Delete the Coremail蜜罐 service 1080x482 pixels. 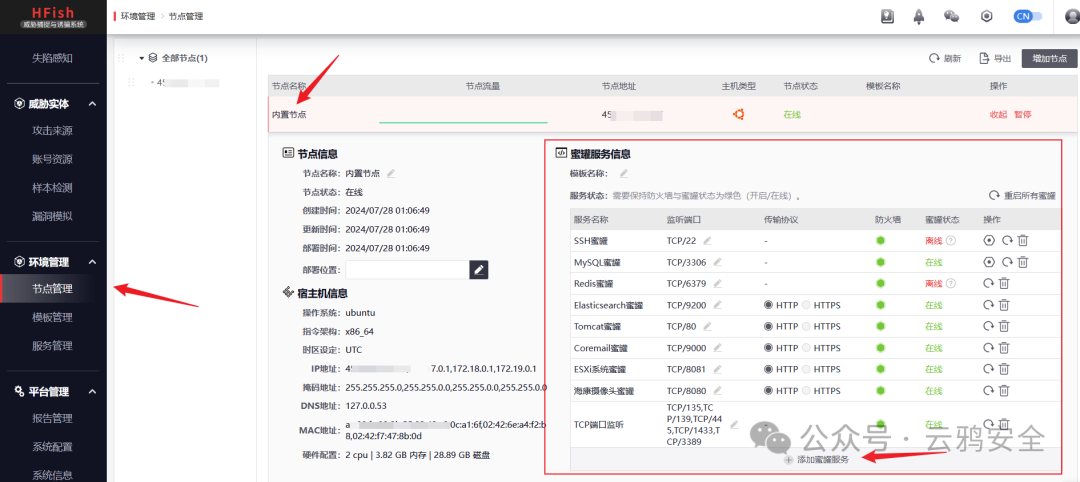[1004, 348]
